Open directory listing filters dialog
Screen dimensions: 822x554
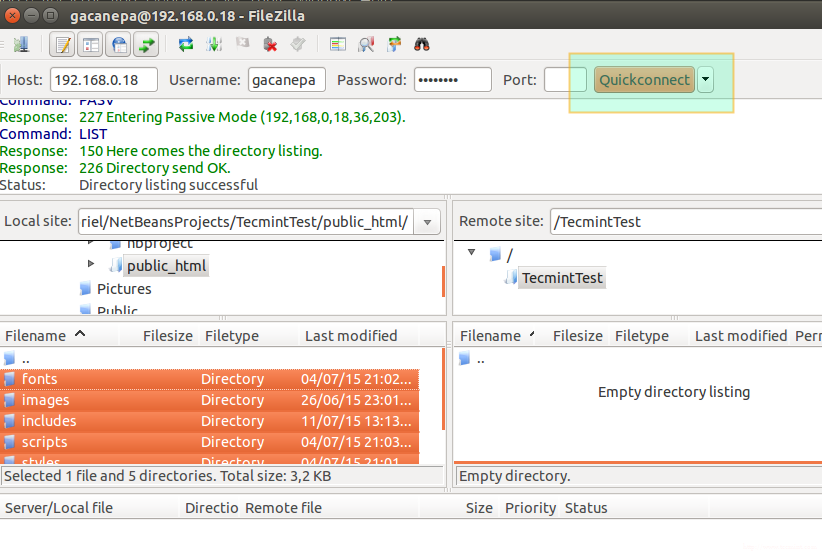(x=338, y=44)
